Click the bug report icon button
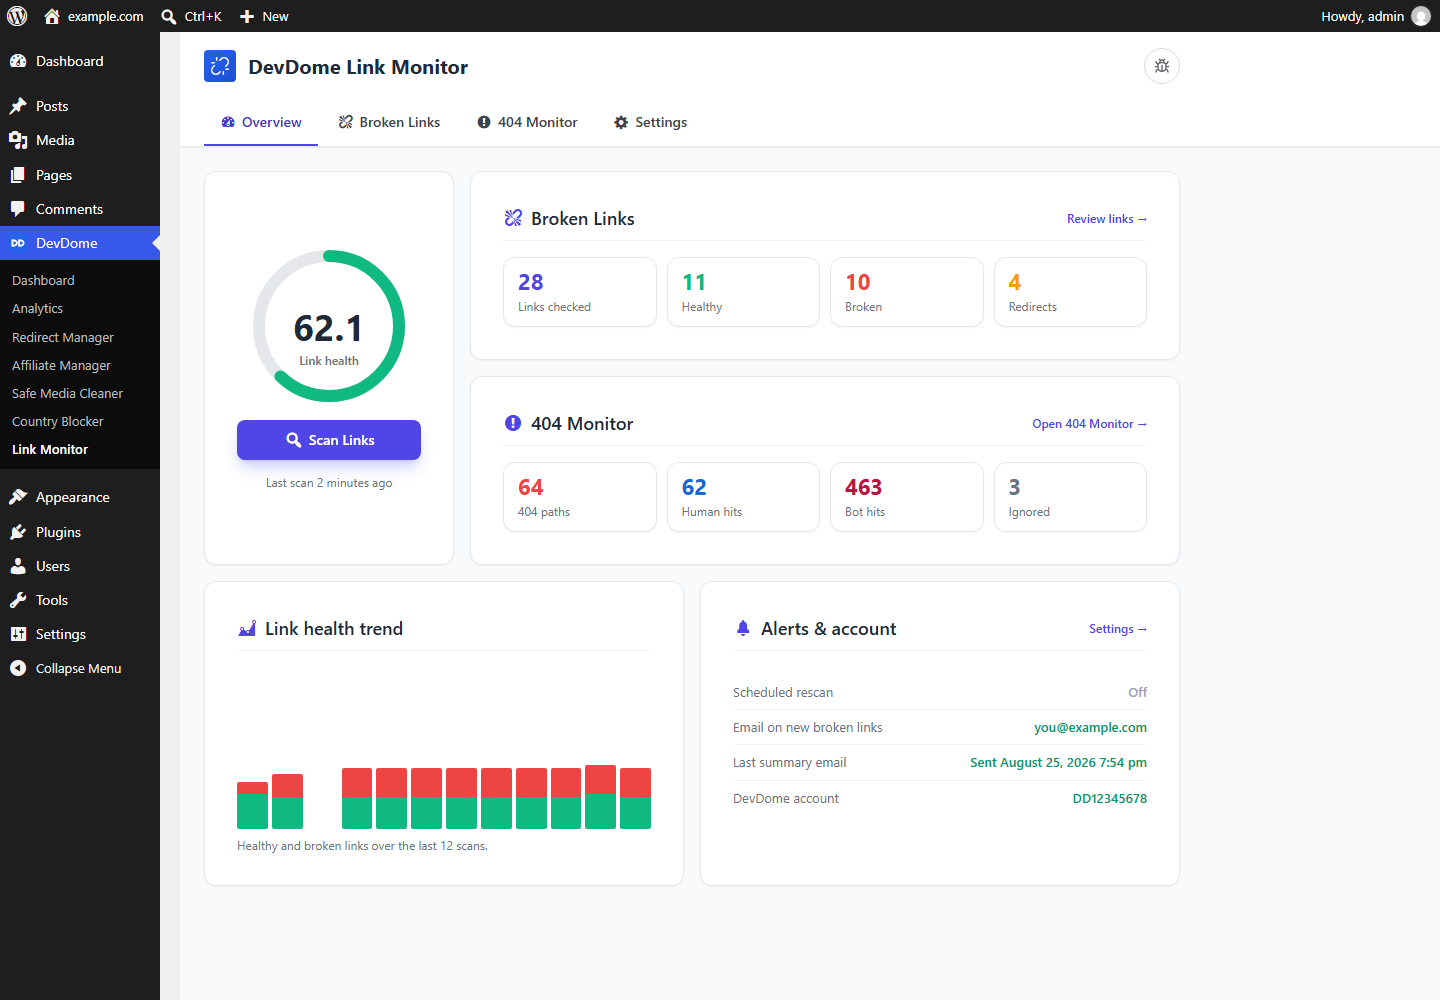The width and height of the screenshot is (1440, 1000). pyautogui.click(x=1162, y=66)
